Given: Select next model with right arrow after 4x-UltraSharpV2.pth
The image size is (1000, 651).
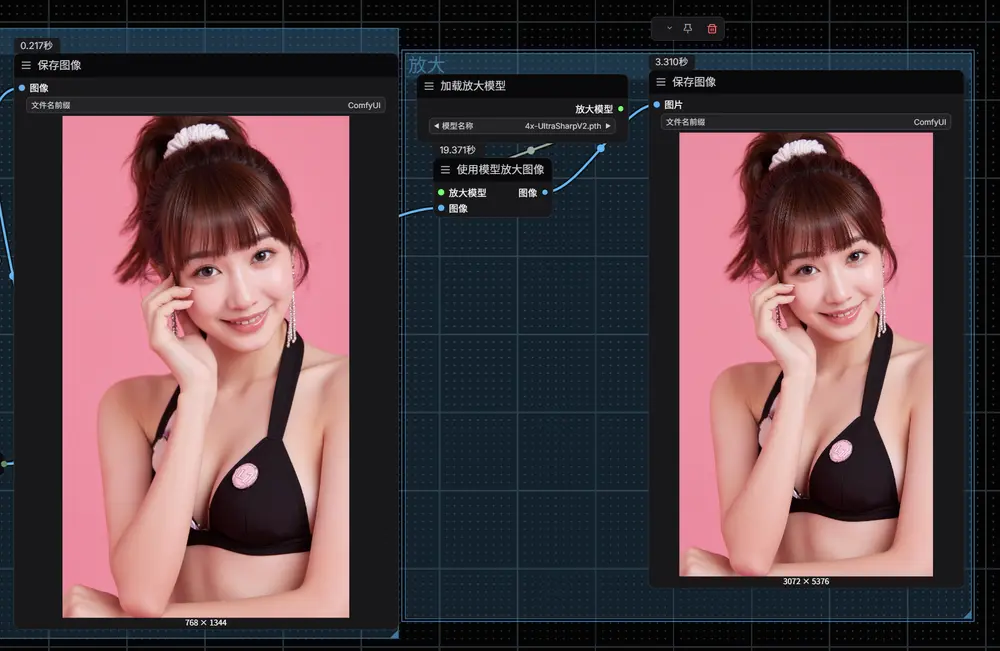Looking at the screenshot, I should coord(608,126).
